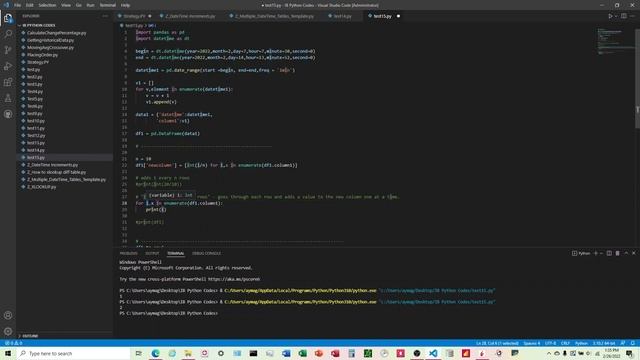Open the Run menu

[x=91, y=5]
